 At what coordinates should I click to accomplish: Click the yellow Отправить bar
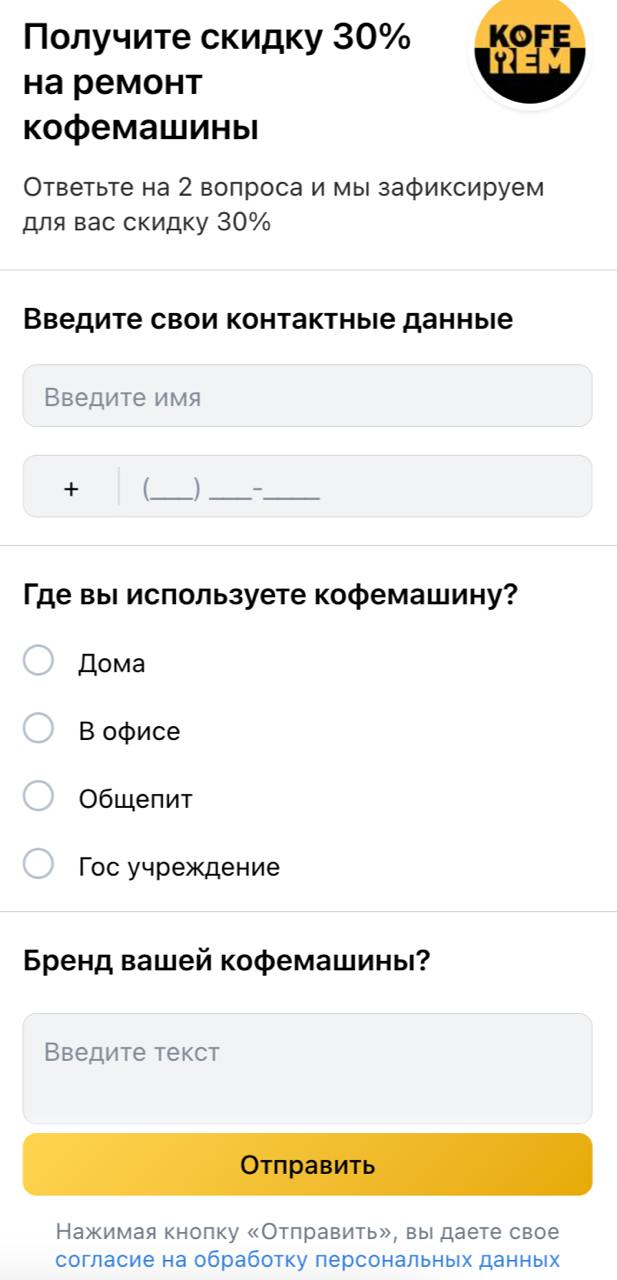coord(308,1164)
